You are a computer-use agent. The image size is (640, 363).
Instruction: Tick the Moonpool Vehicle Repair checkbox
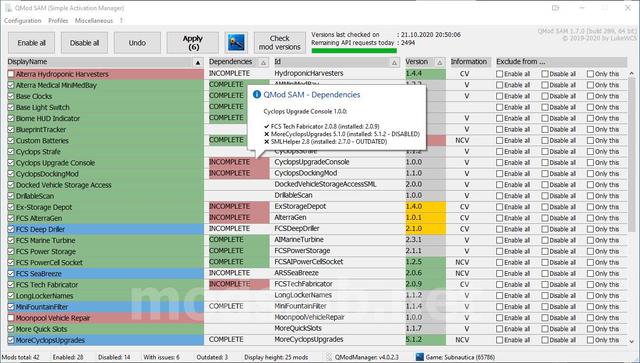click(x=11, y=318)
